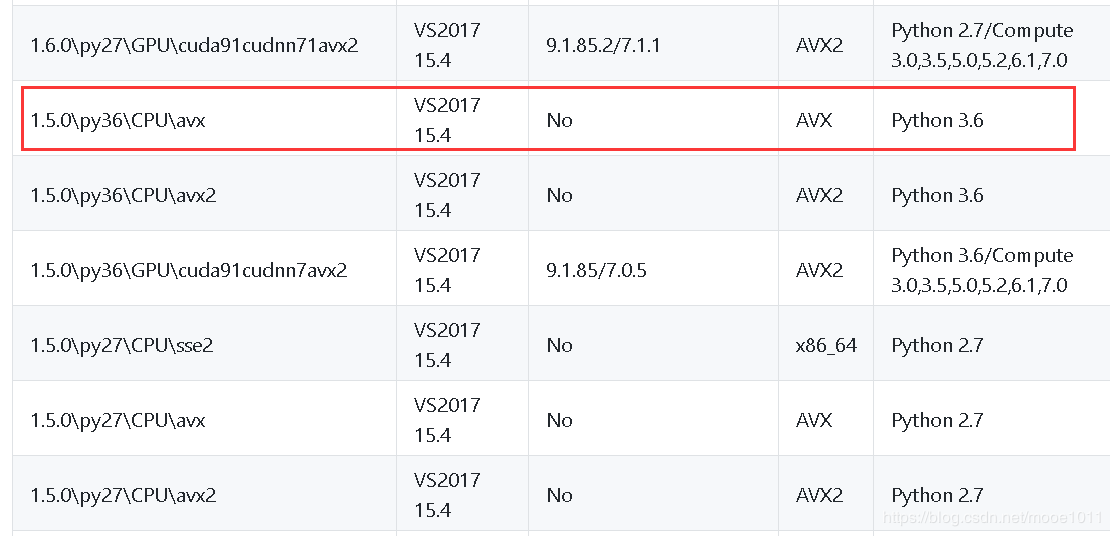Click the 1.5.0\py27\CPU\avx path entry
This screenshot has width=1110, height=536.
118,420
